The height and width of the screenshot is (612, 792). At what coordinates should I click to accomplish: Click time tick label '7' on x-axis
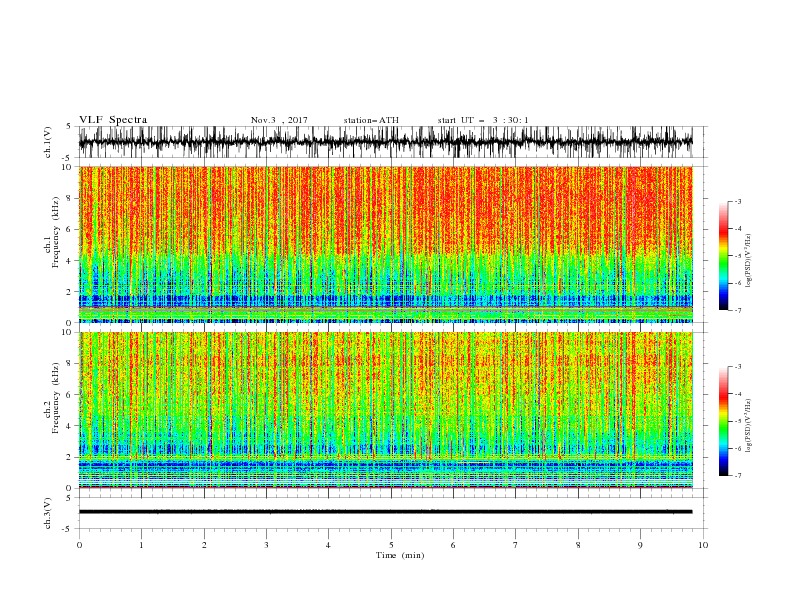coord(516,545)
